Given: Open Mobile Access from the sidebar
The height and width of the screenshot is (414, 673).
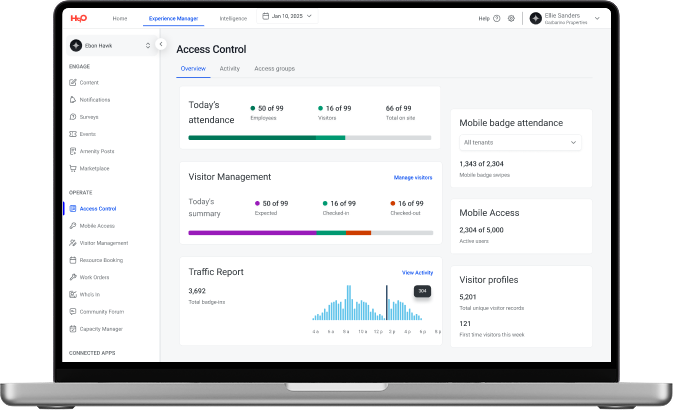Looking at the screenshot, I should 97,226.
